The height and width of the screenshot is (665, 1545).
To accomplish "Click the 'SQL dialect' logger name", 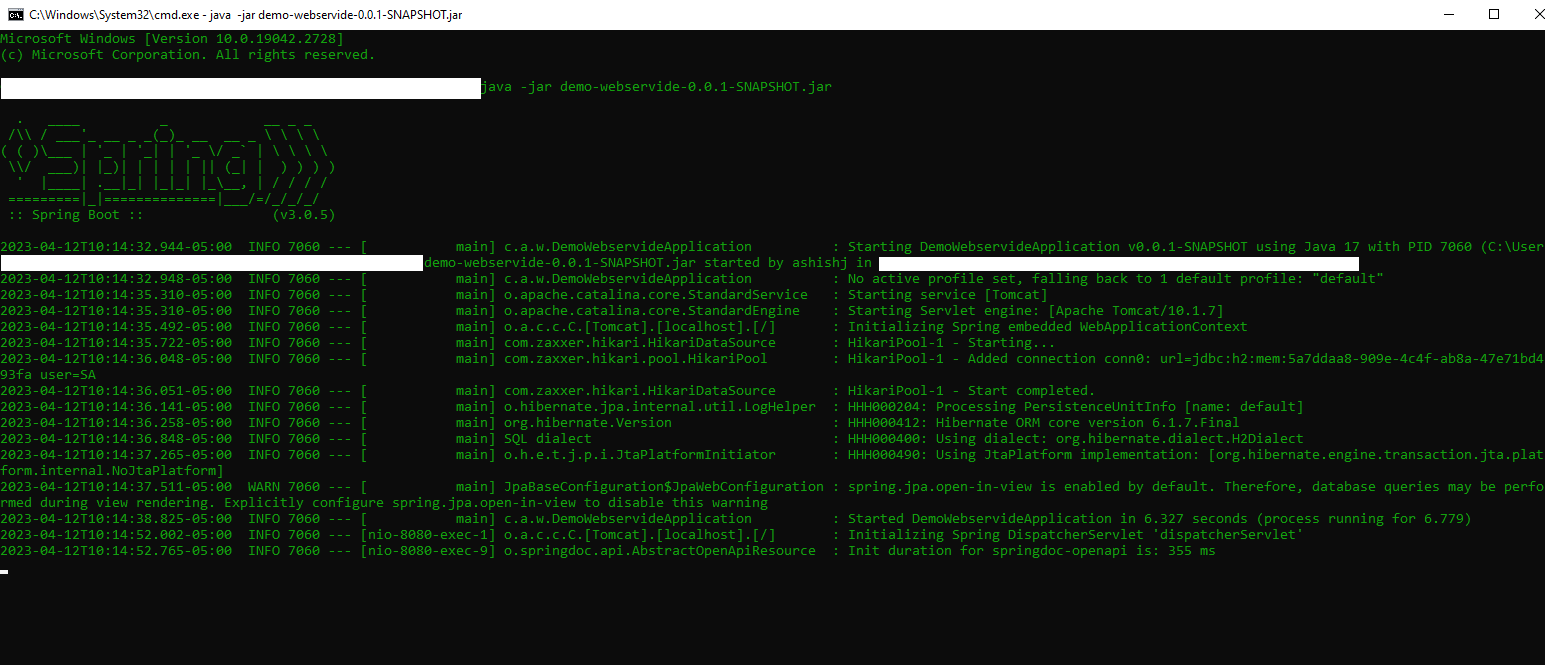I will click(x=548, y=439).
